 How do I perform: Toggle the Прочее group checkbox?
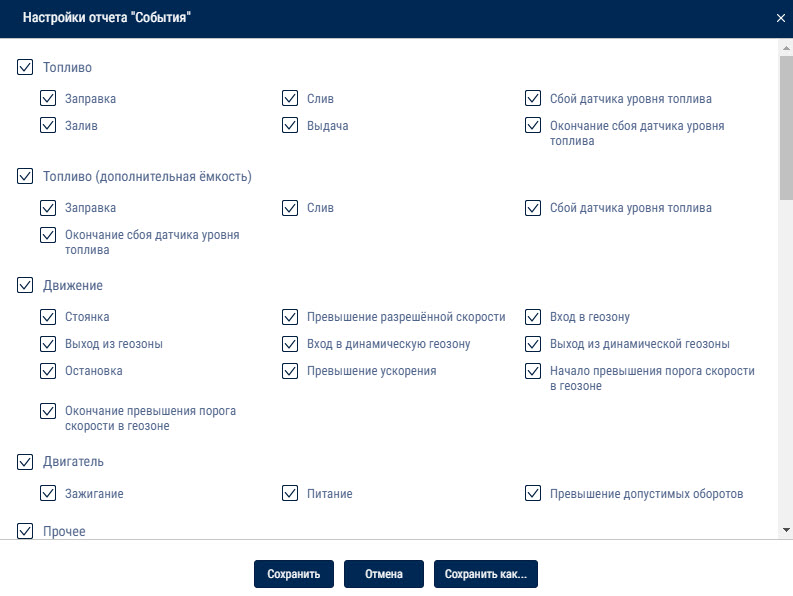25,531
